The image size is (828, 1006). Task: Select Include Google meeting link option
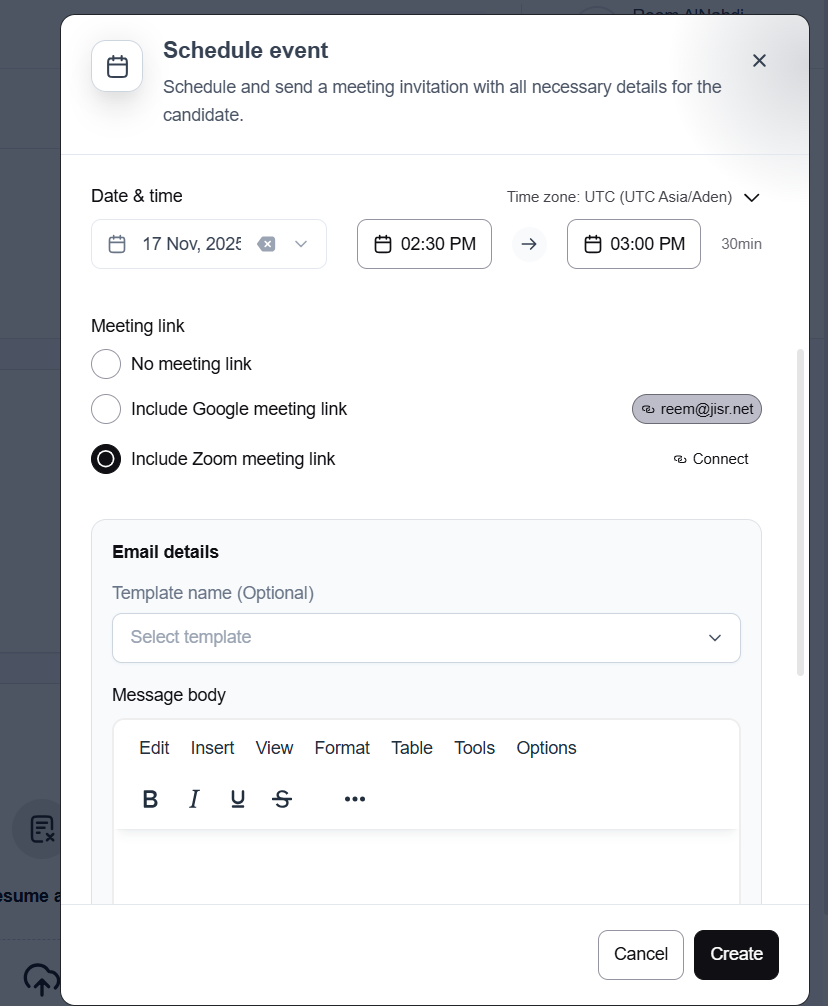coord(106,409)
